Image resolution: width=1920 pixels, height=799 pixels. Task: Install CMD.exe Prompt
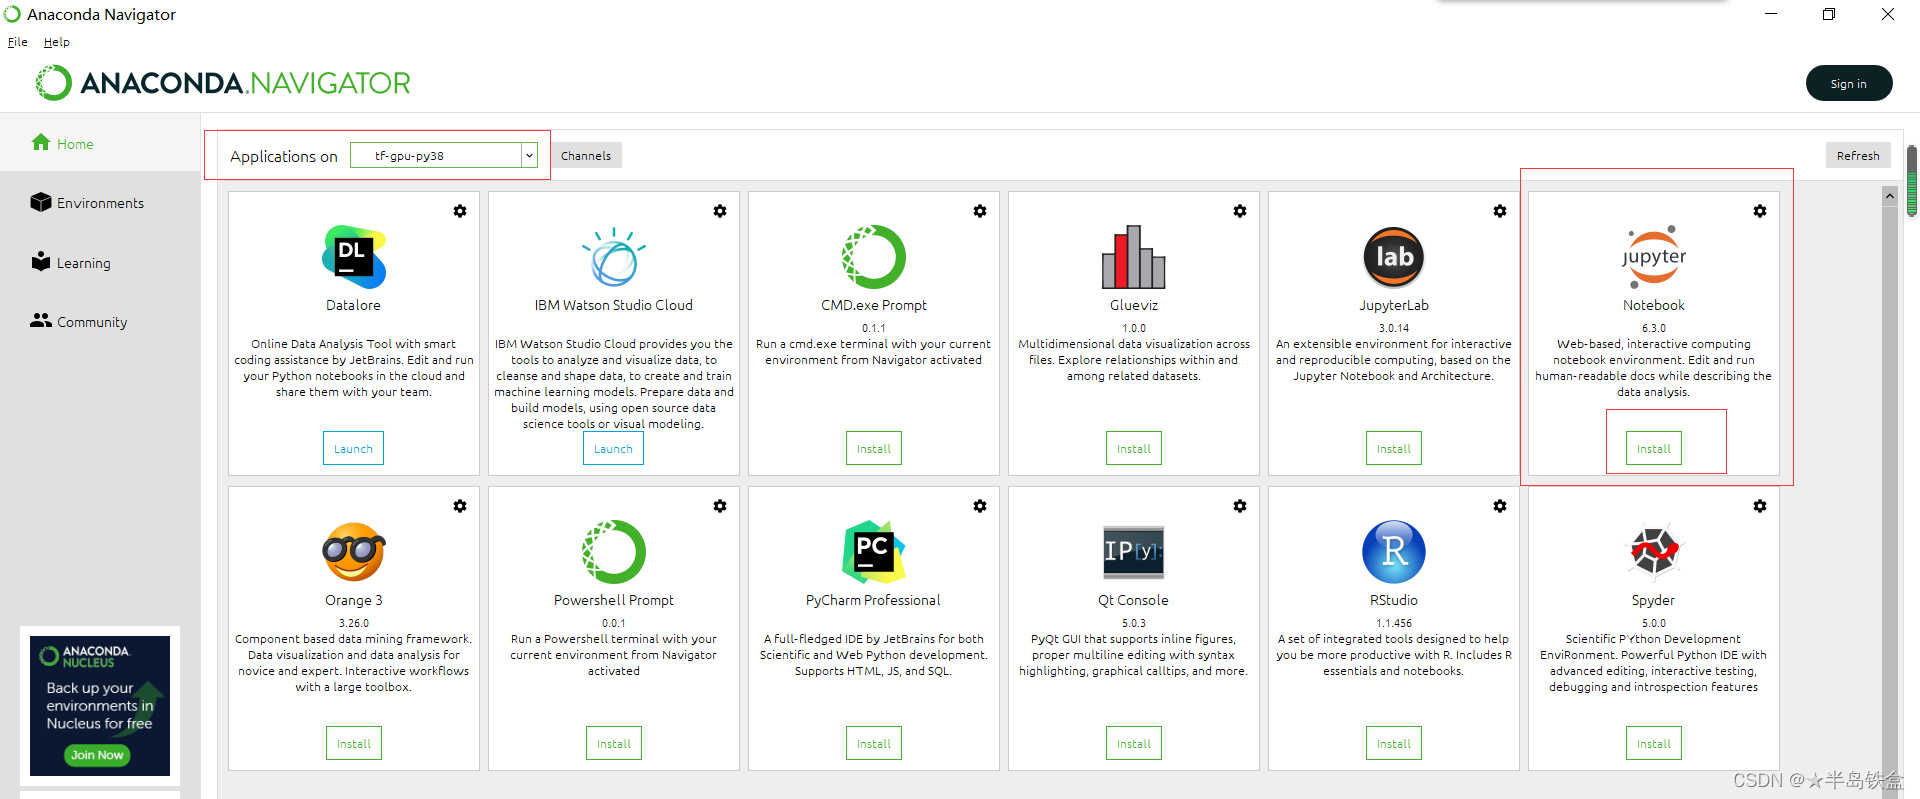pos(874,448)
